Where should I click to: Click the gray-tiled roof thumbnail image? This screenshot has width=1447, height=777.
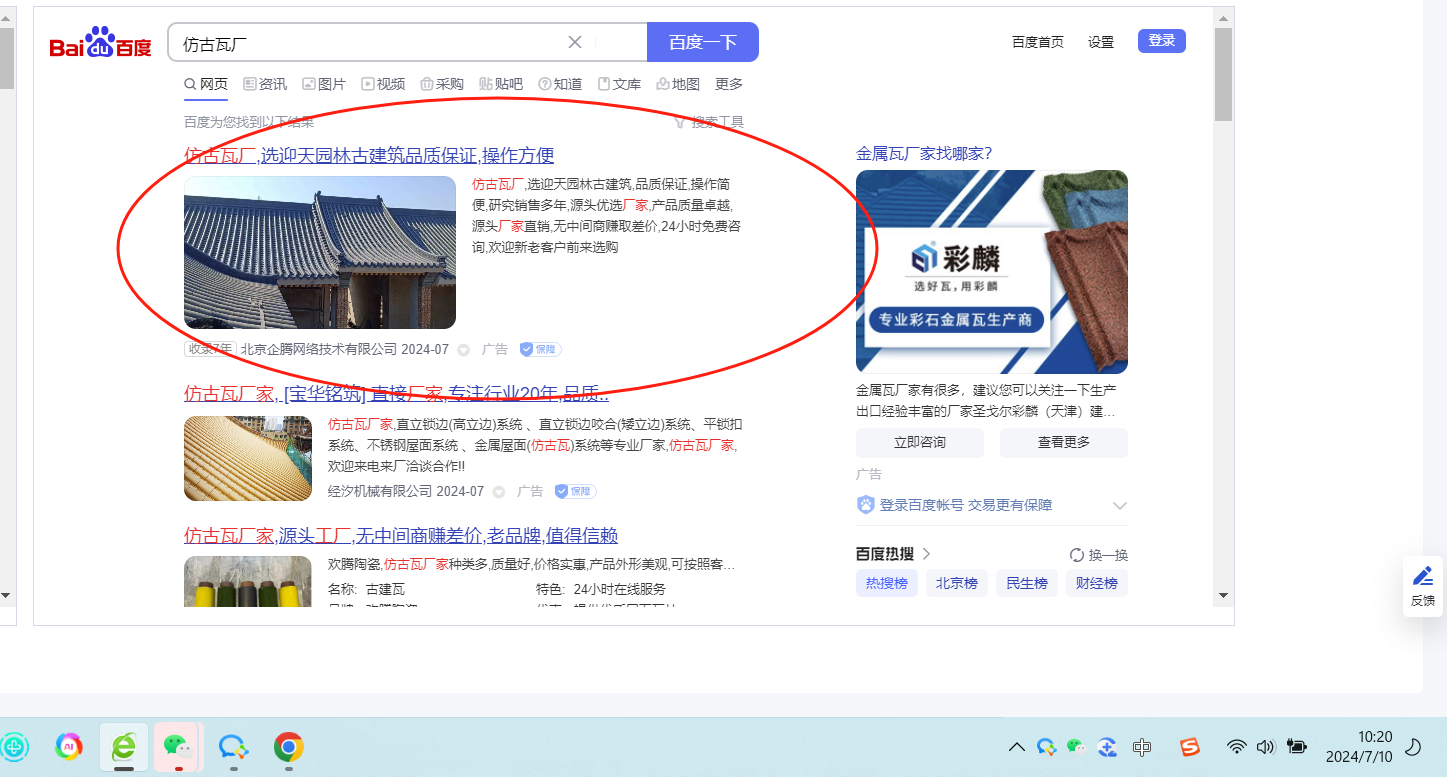320,252
